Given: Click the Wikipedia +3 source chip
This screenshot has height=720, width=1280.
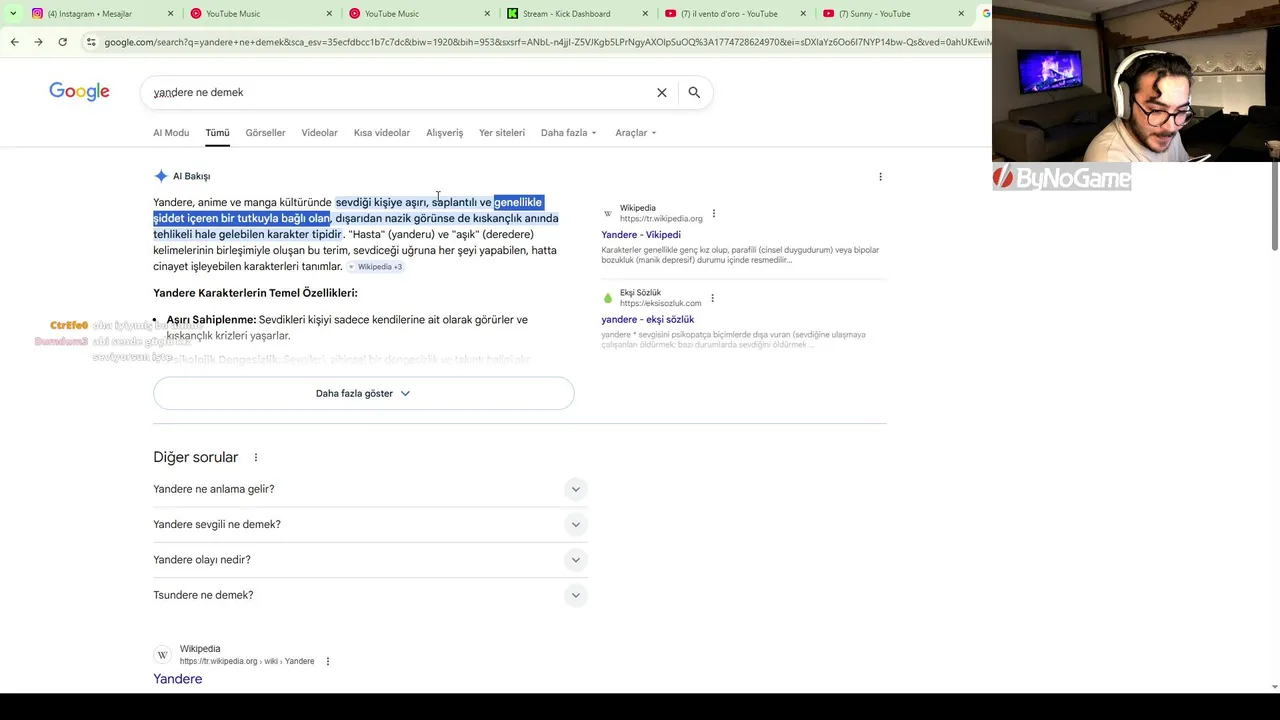Looking at the screenshot, I should 376,267.
